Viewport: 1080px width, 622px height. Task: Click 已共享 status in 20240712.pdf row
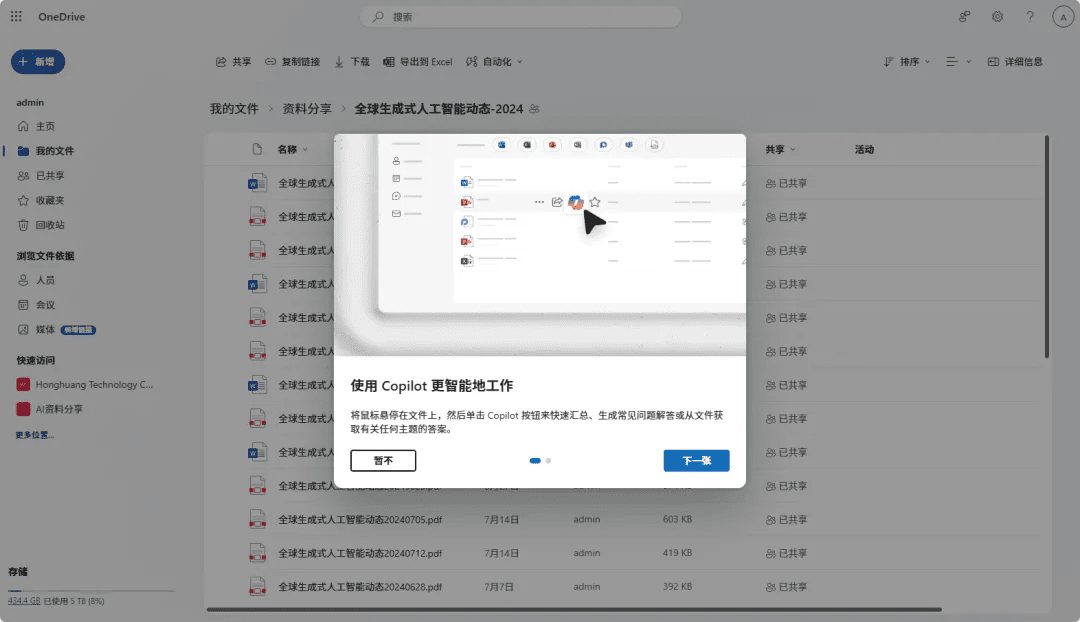click(786, 553)
